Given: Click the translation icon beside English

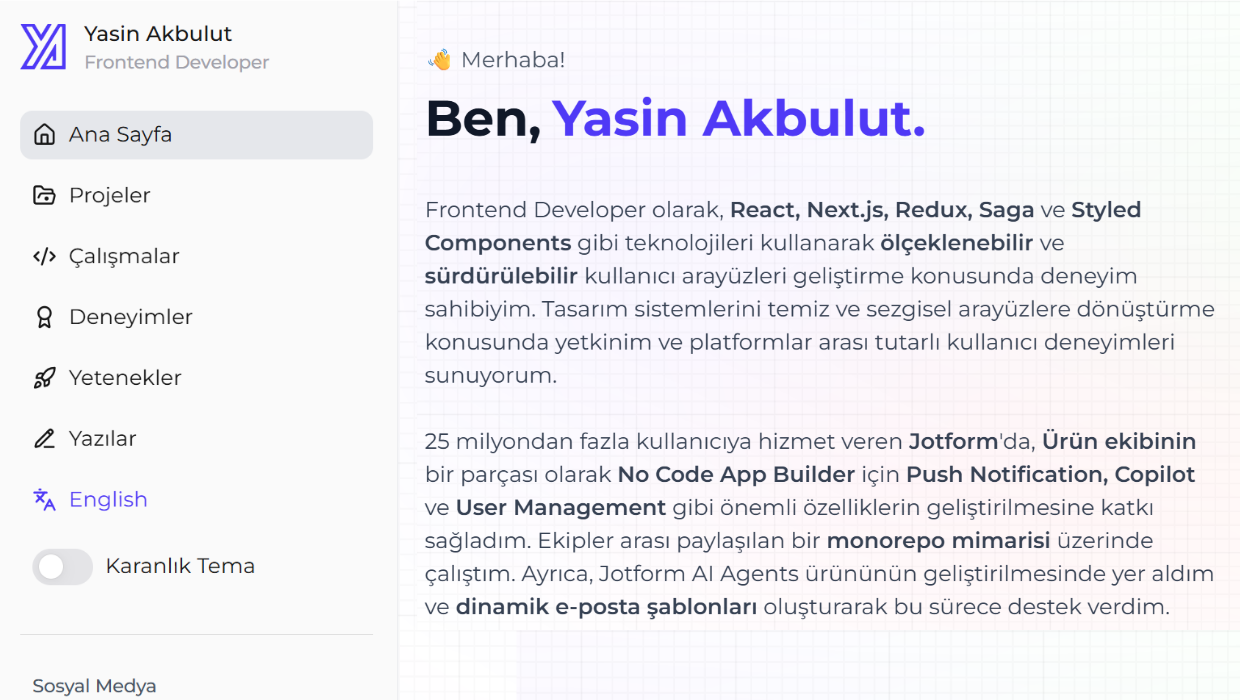Looking at the screenshot, I should [45, 499].
